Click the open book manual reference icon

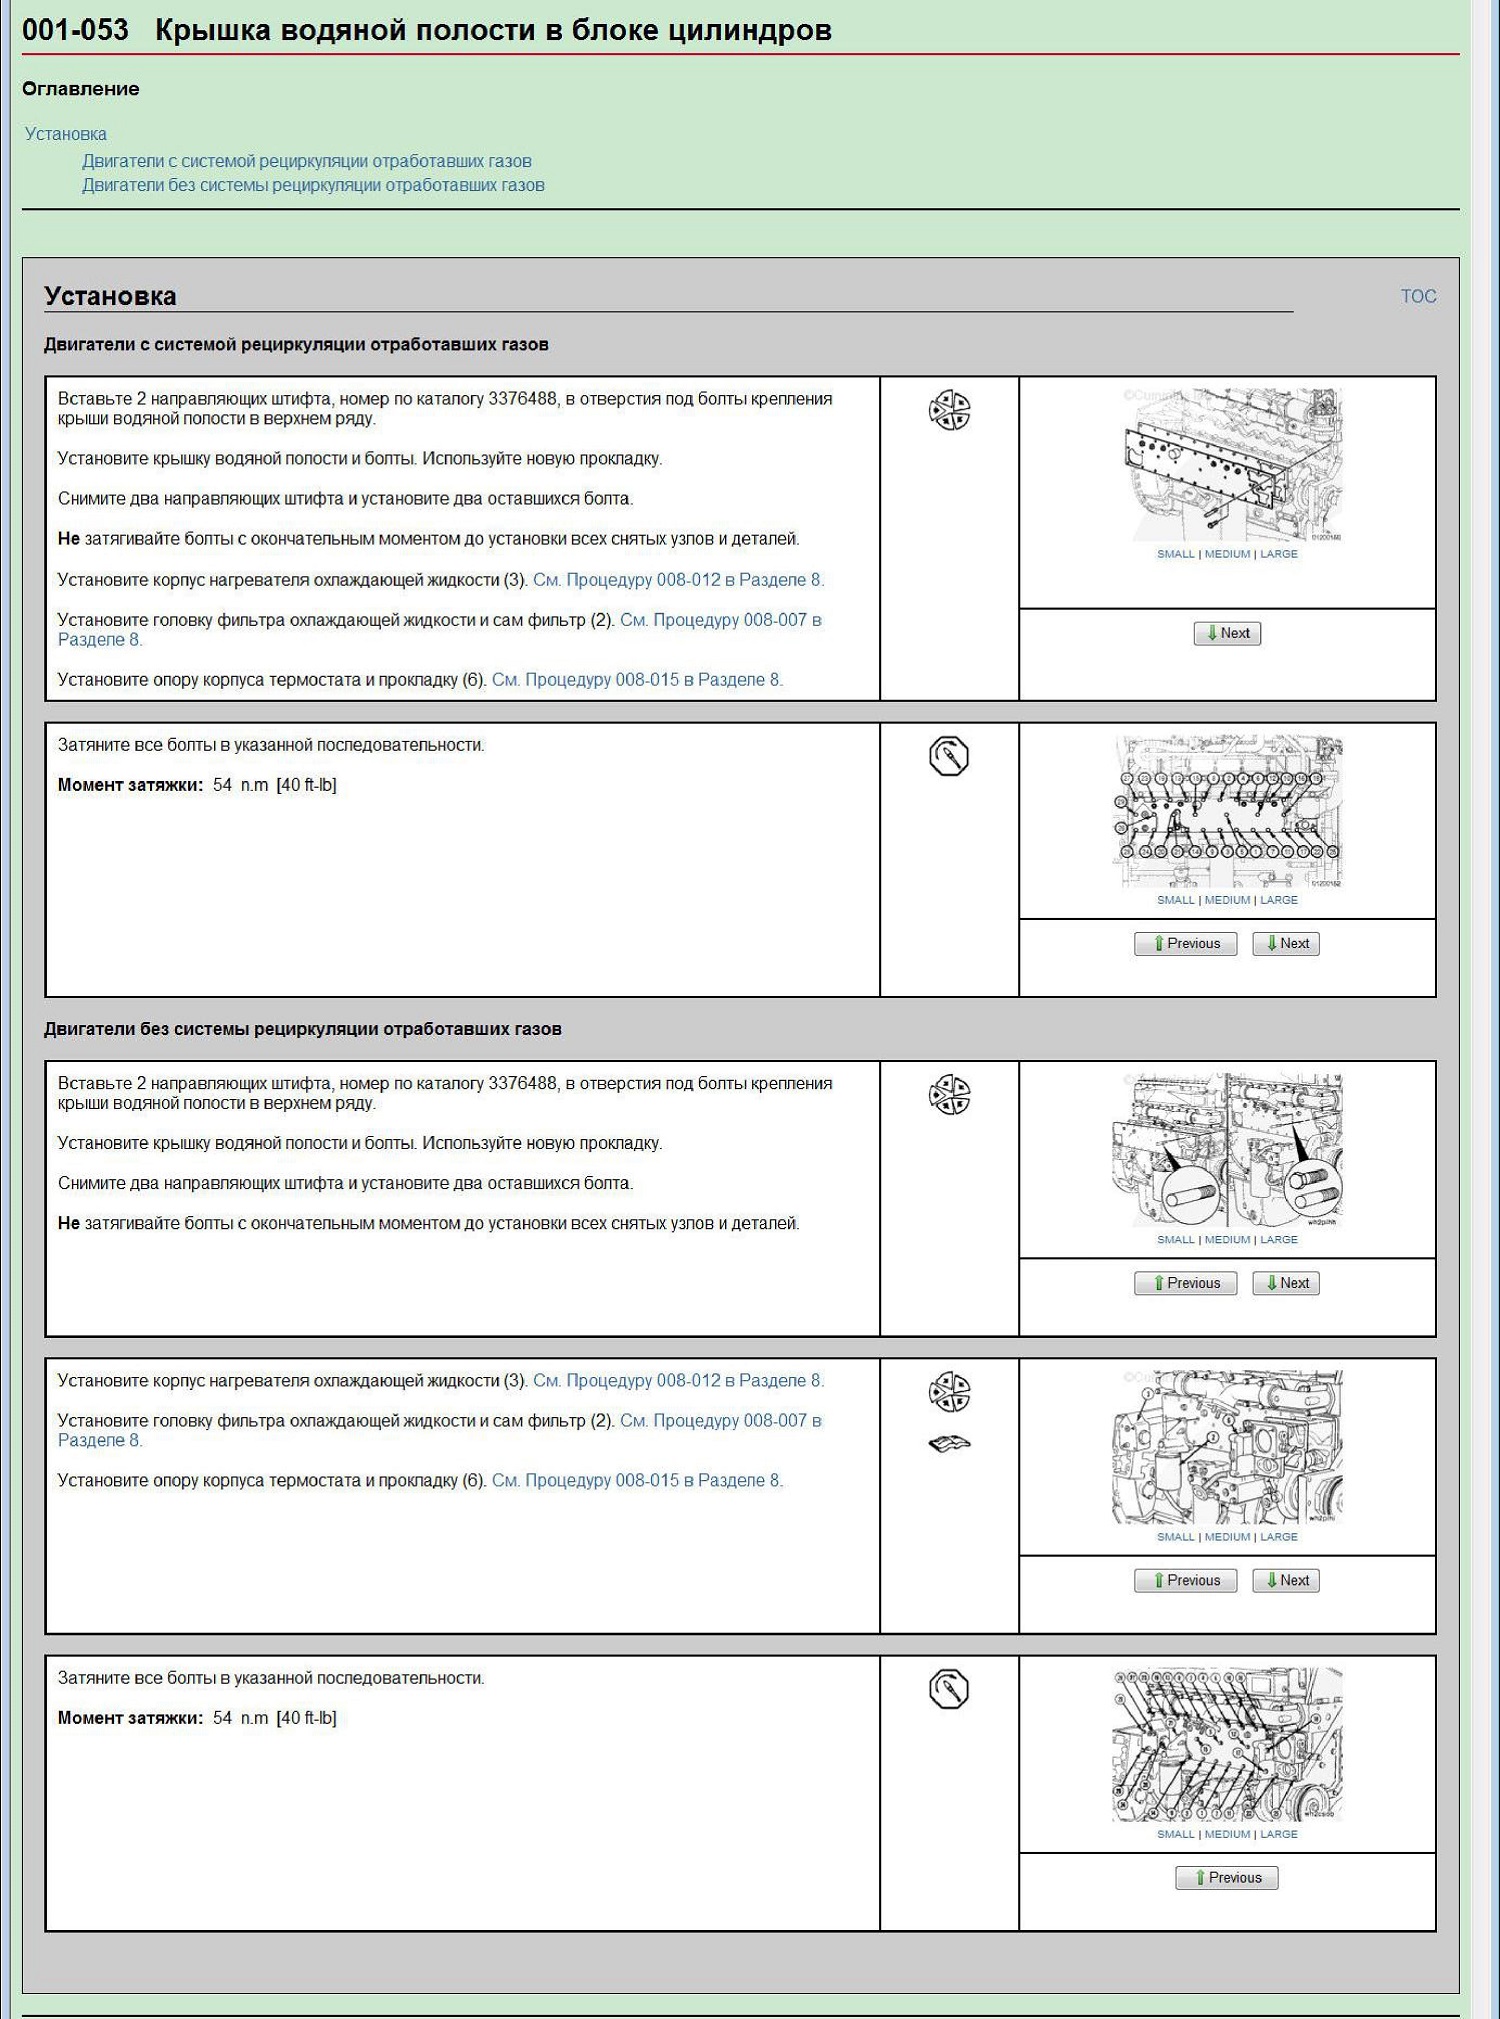pyautogui.click(x=949, y=1443)
